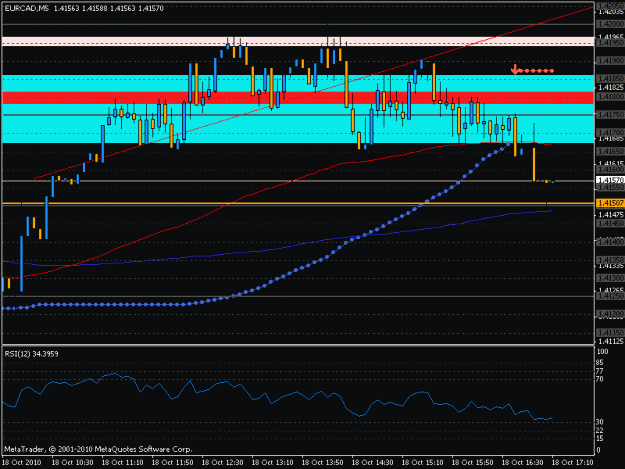Click the 18 Oct 15:50 time label
625x469 pixels.
click(x=472, y=463)
